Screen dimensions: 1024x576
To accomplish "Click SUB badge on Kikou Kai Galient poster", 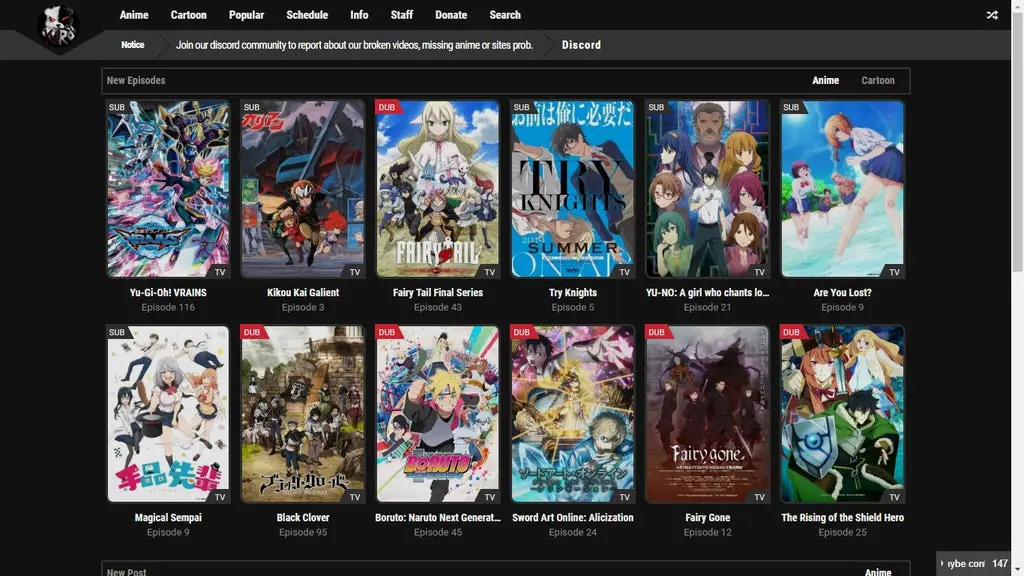I will tap(251, 107).
